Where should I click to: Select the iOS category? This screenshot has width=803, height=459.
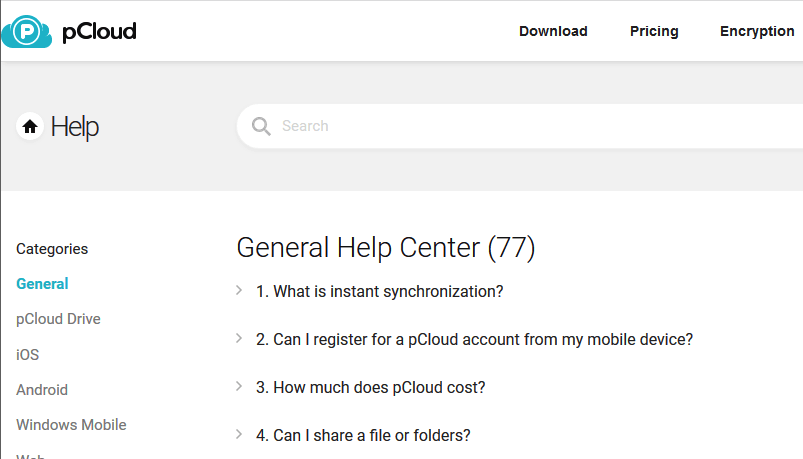28,354
